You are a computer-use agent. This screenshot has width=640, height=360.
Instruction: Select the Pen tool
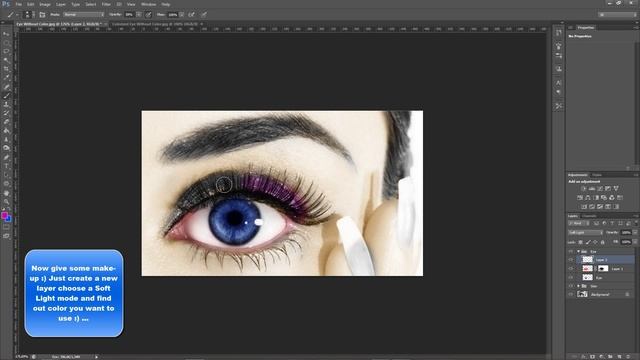click(x=6, y=157)
